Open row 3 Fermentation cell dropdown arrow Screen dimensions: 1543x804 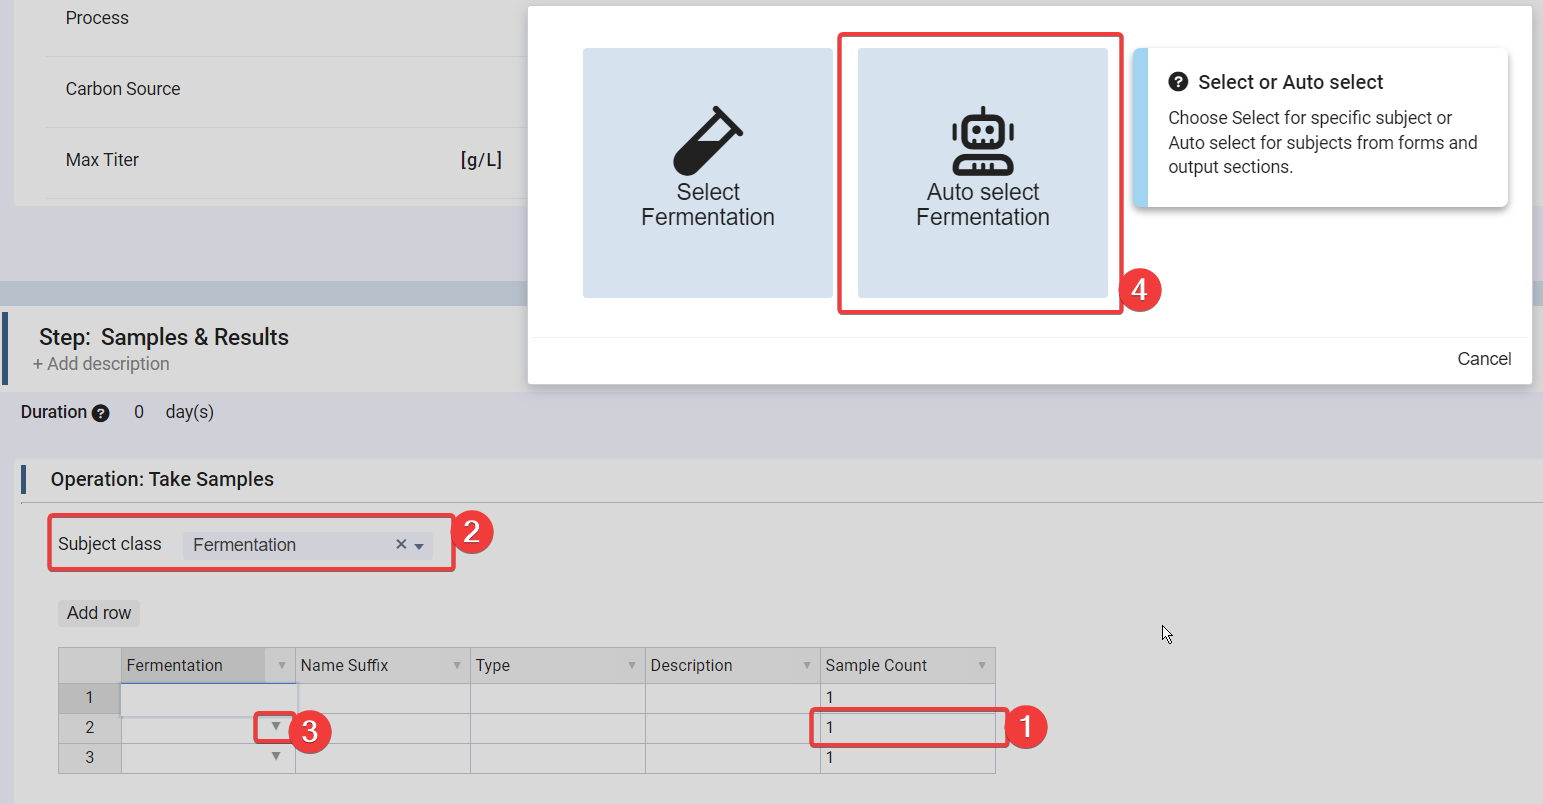point(276,757)
